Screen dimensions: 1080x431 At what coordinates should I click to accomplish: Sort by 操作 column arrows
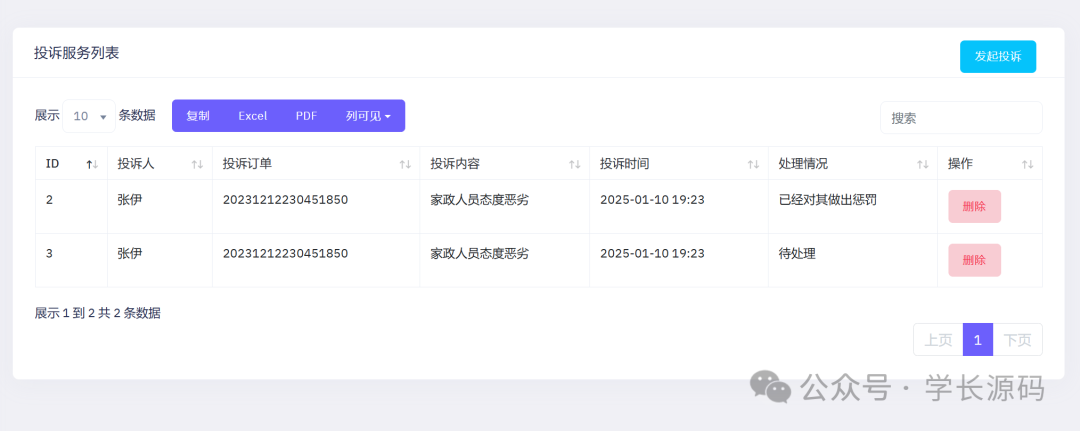[1027, 164]
